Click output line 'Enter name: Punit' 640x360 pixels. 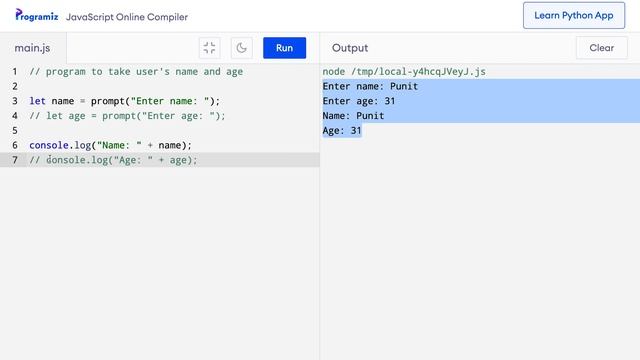coord(370,86)
